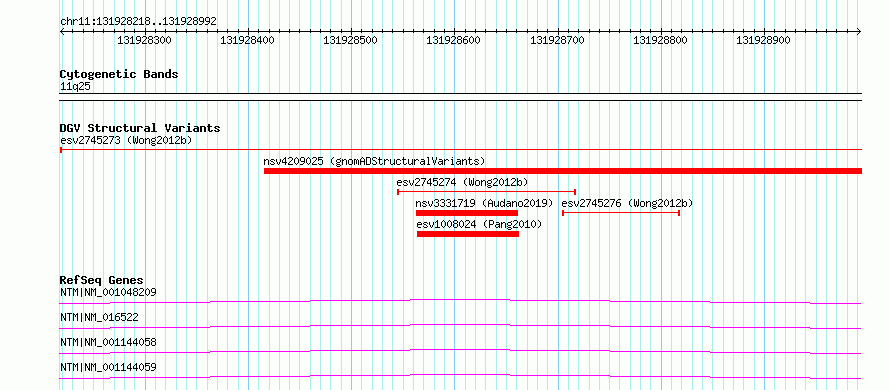The width and height of the screenshot is (890, 390).
Task: Select the 11q25 cytogenetic band label
Action: coord(75,87)
